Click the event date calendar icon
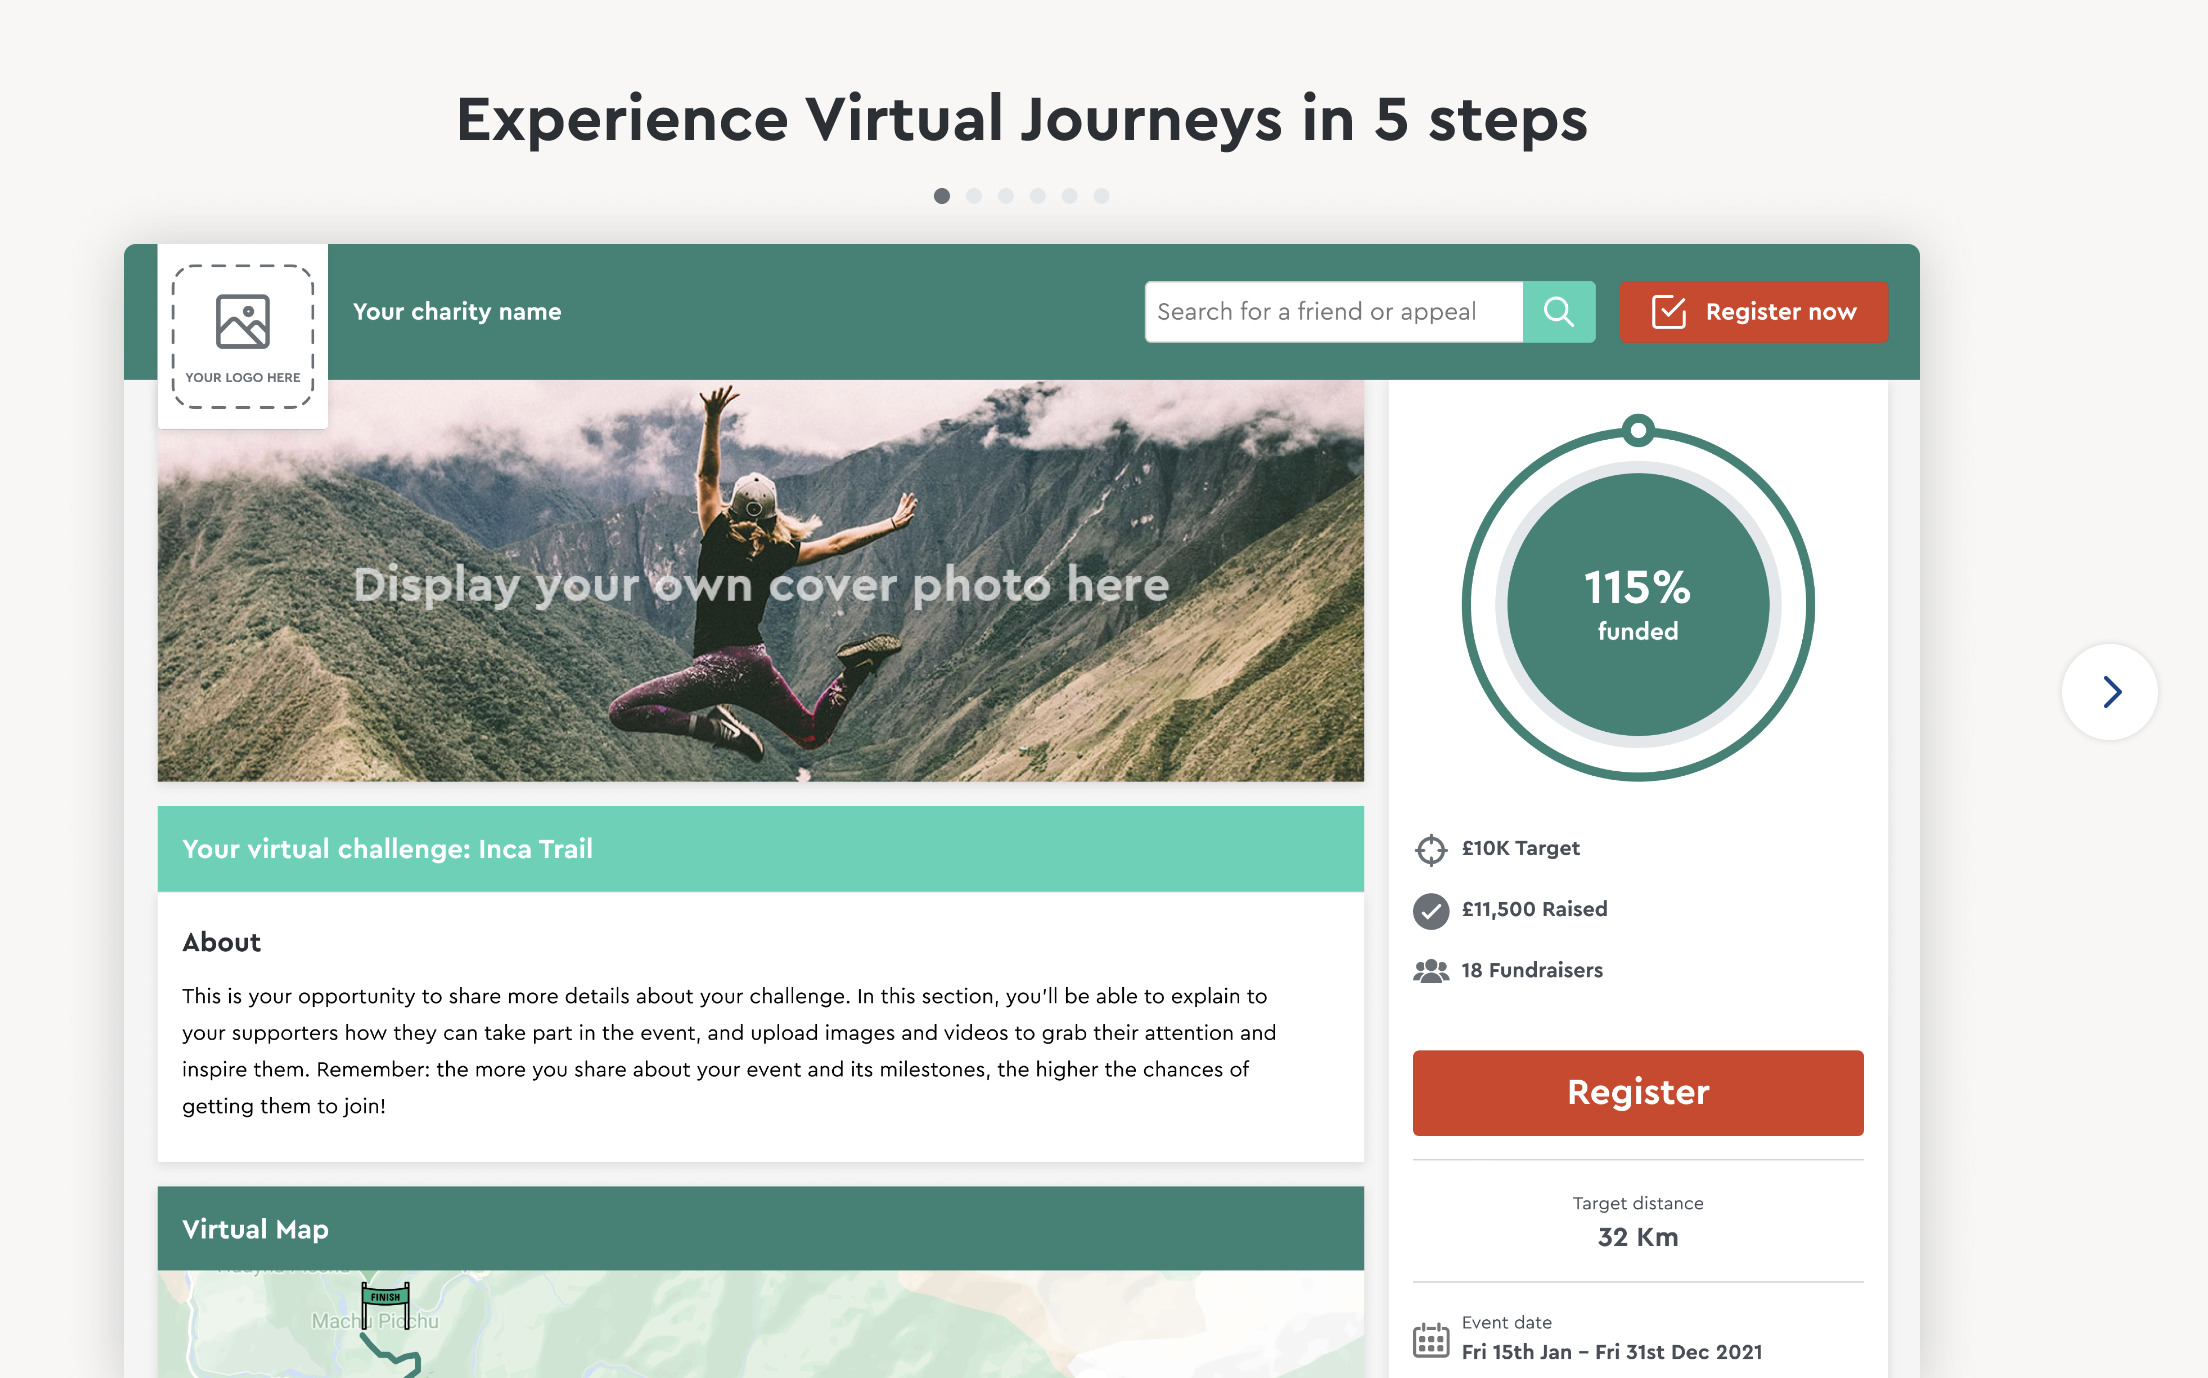2208x1378 pixels. pyautogui.click(x=1431, y=1340)
